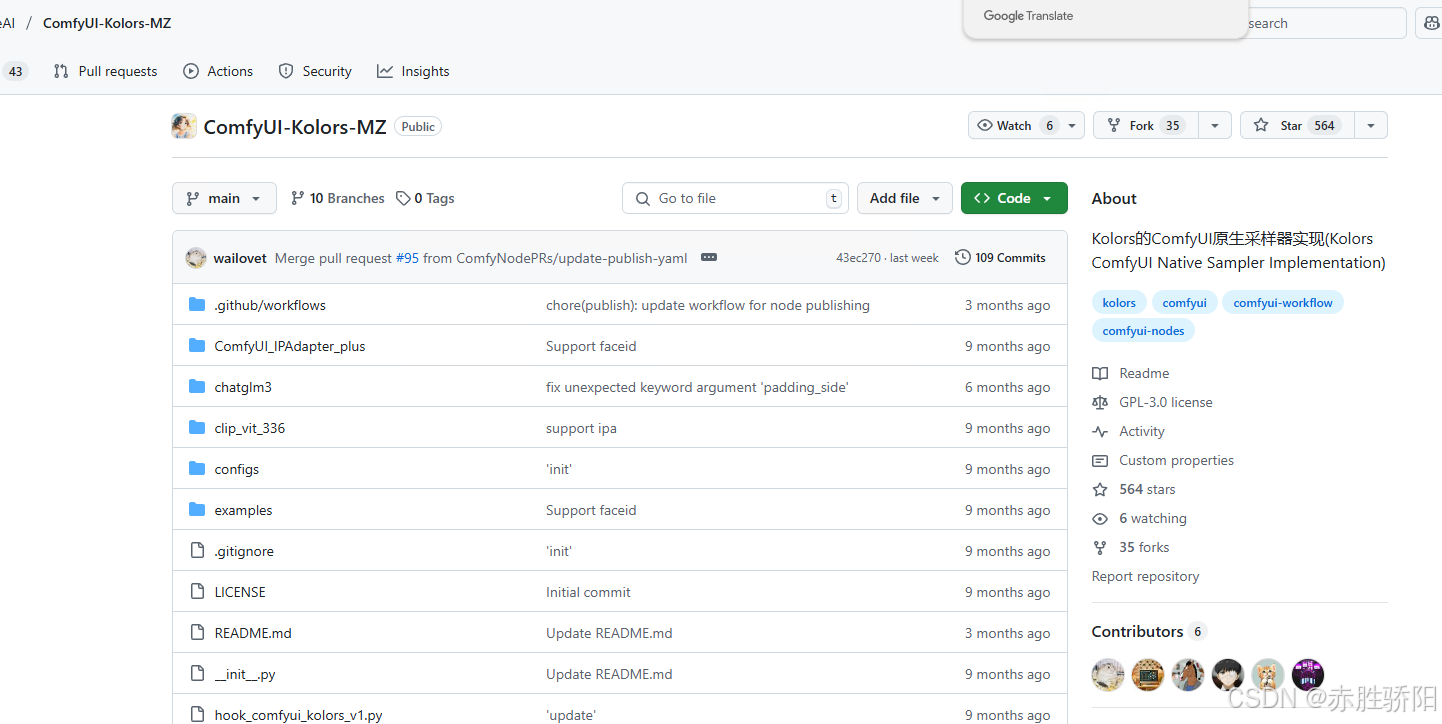Click the chatglm3 folder icon
The image size is (1442, 724).
click(197, 387)
